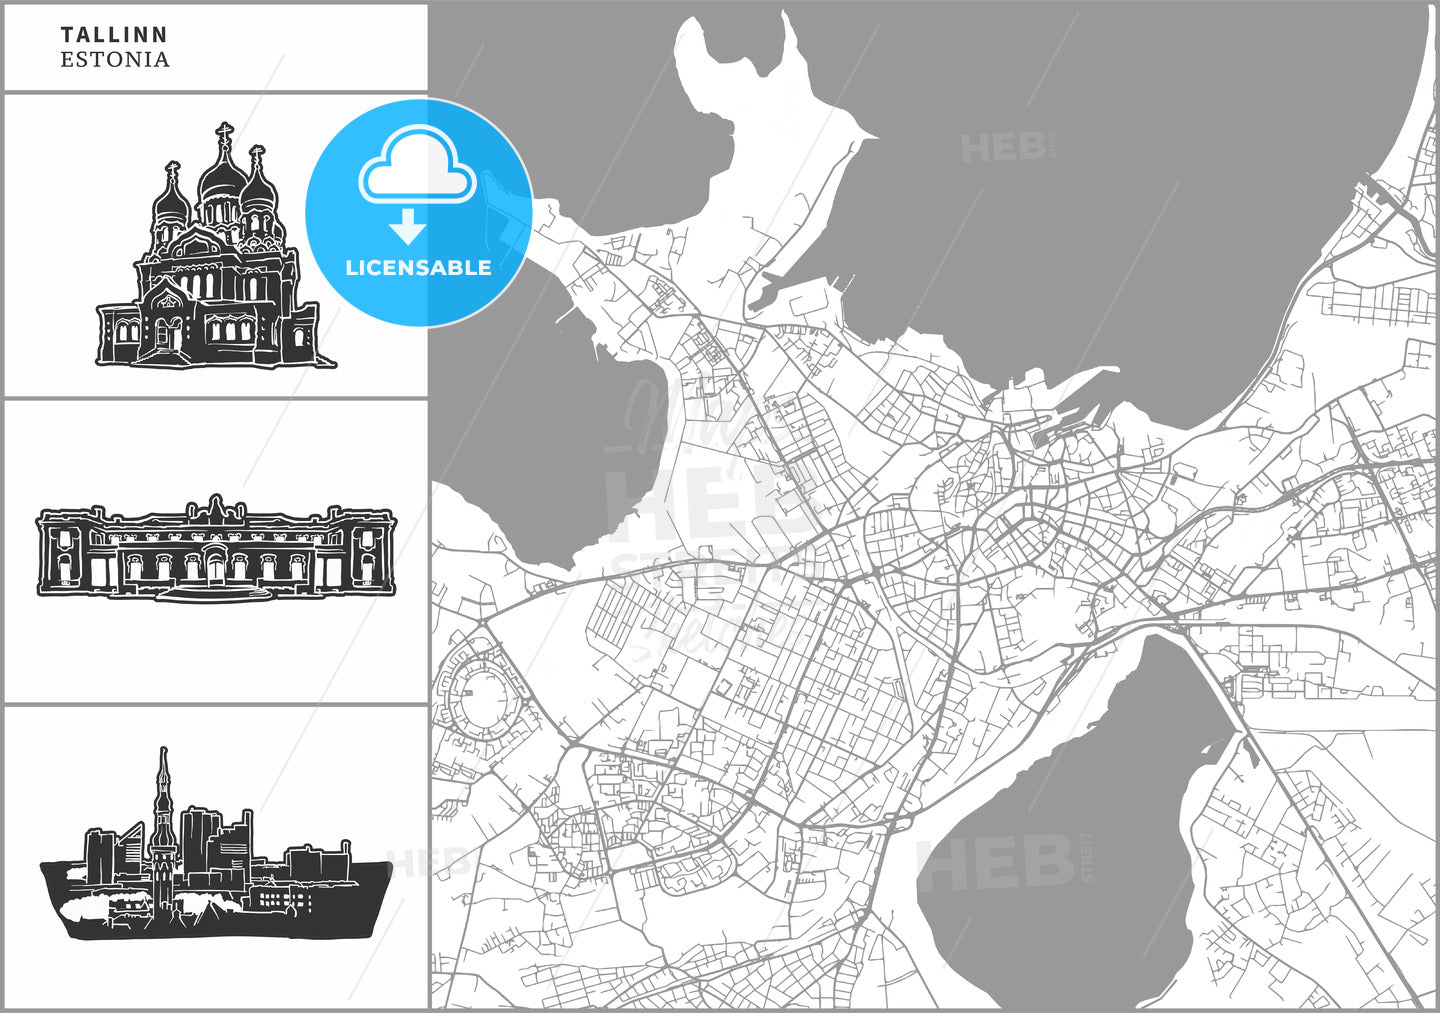Select the long palace building illustration
1440x1013 pixels.
click(x=216, y=548)
